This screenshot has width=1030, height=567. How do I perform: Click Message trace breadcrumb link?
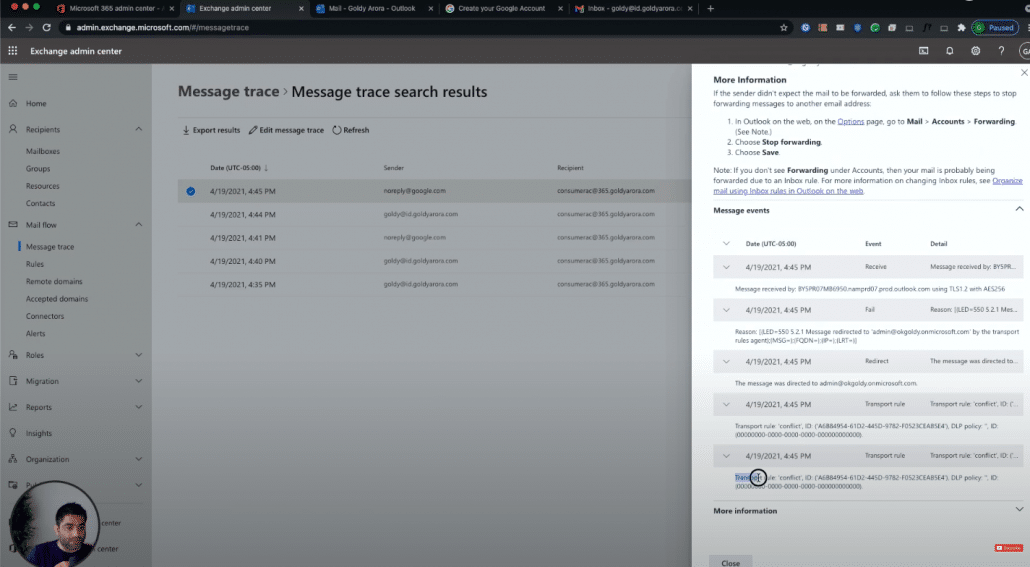point(229,91)
